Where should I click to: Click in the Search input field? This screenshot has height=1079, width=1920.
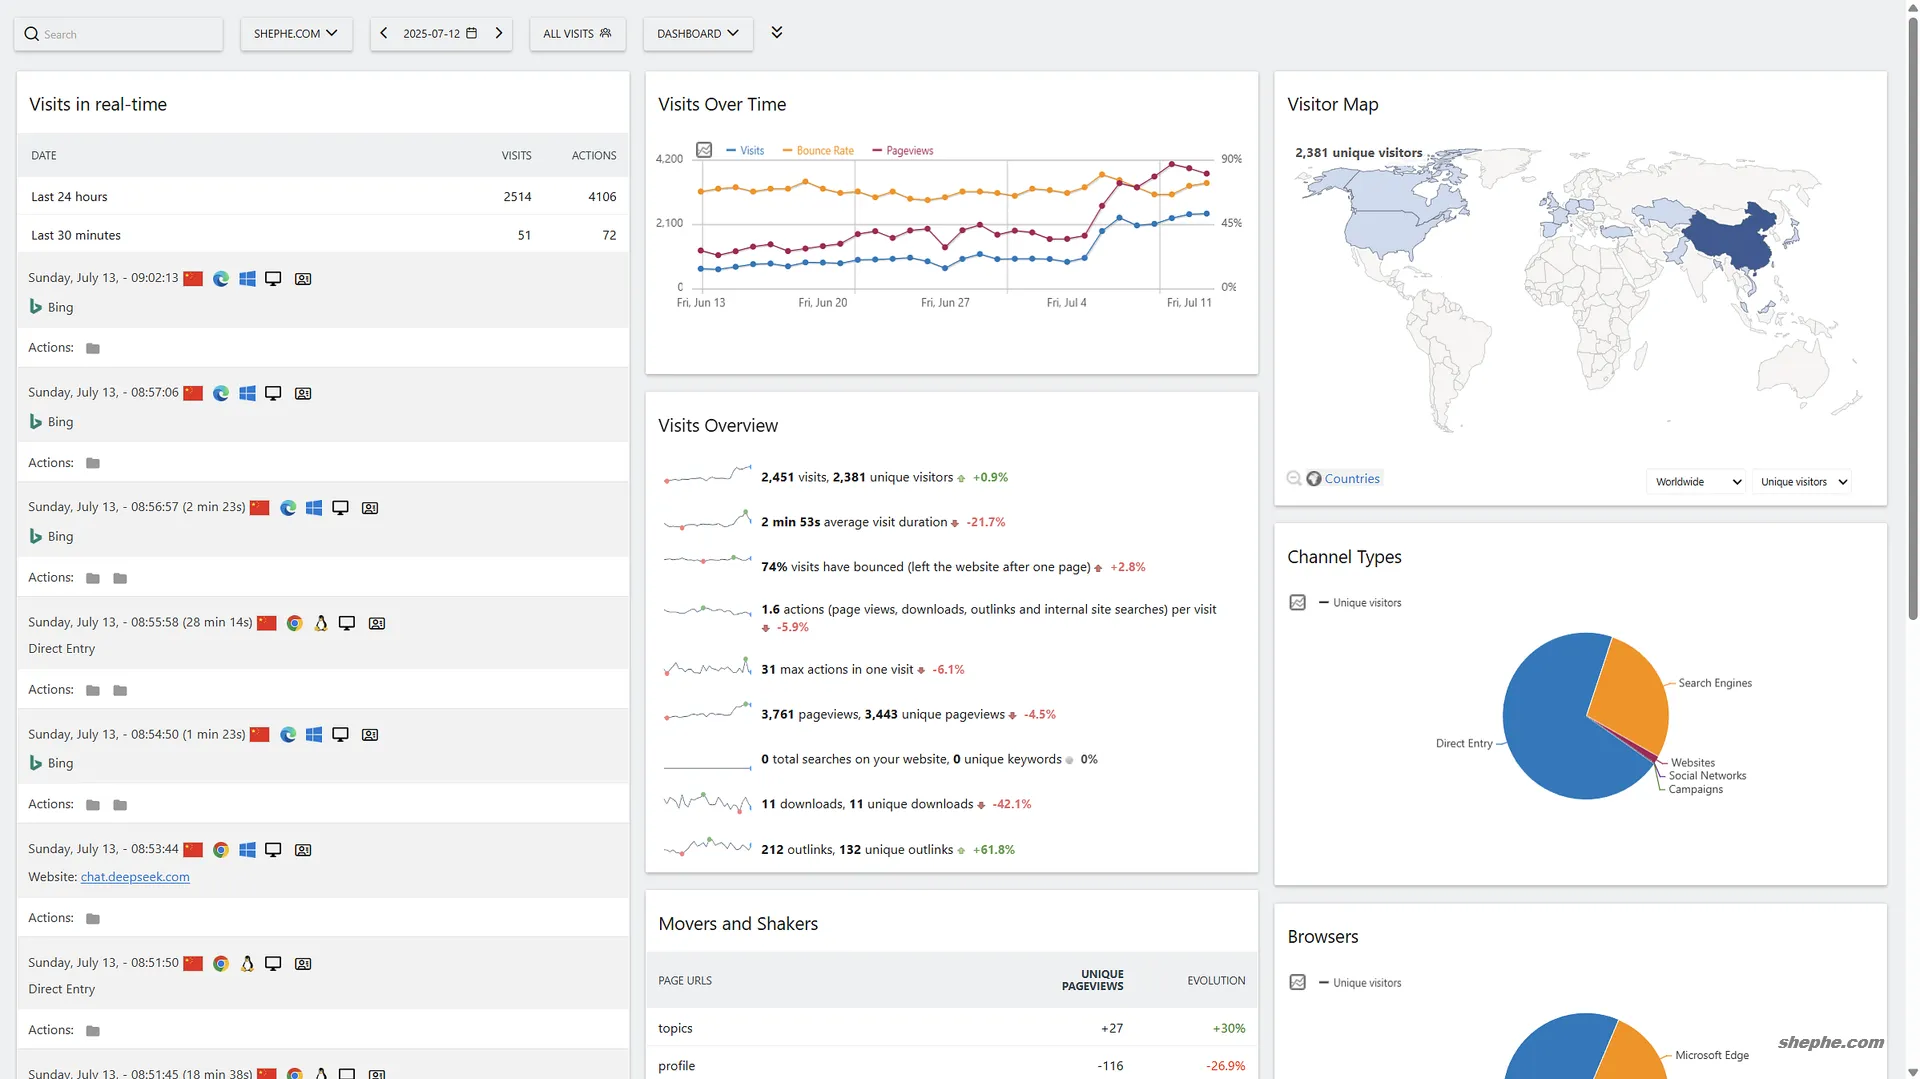125,34
